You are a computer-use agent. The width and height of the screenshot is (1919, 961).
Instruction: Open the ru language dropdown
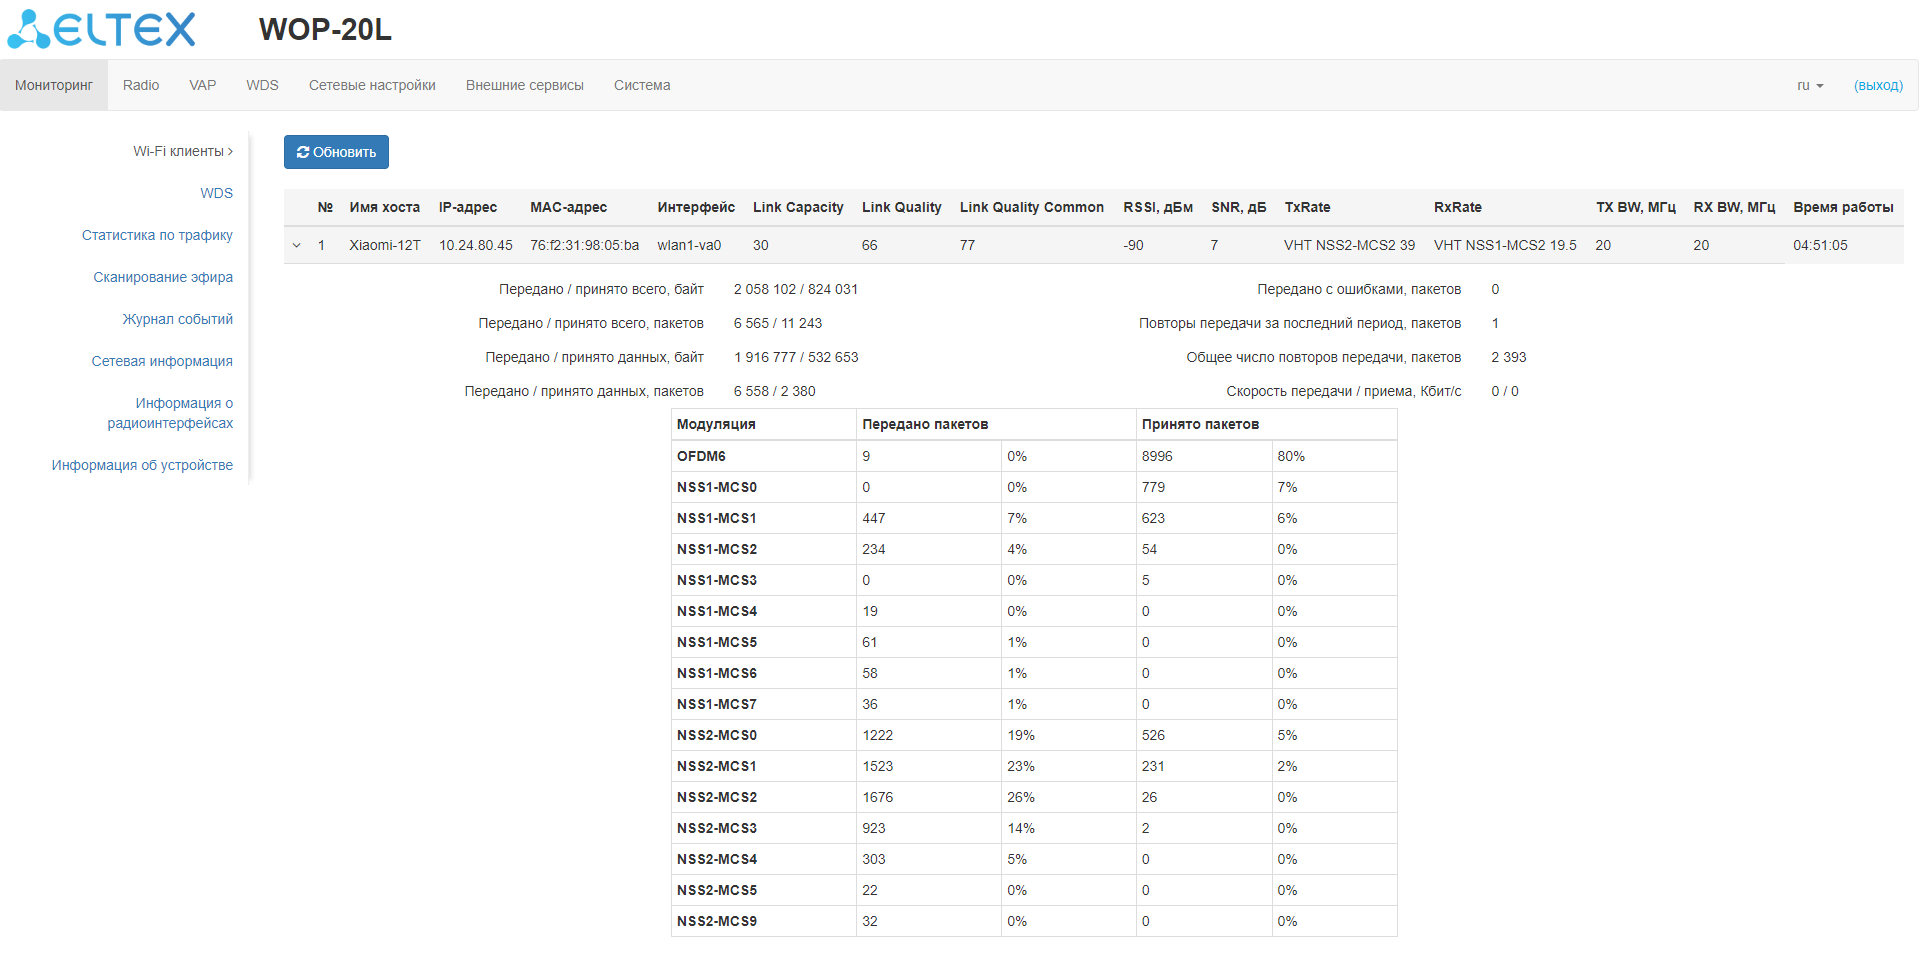[1809, 86]
